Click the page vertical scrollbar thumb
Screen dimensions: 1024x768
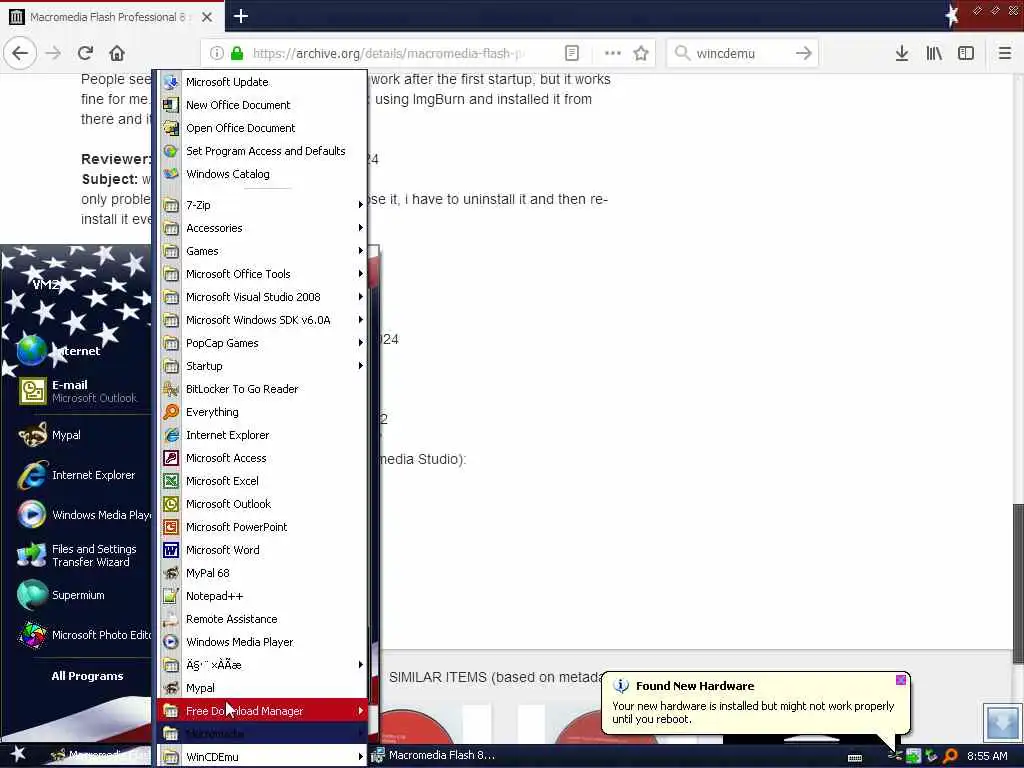point(1017,583)
